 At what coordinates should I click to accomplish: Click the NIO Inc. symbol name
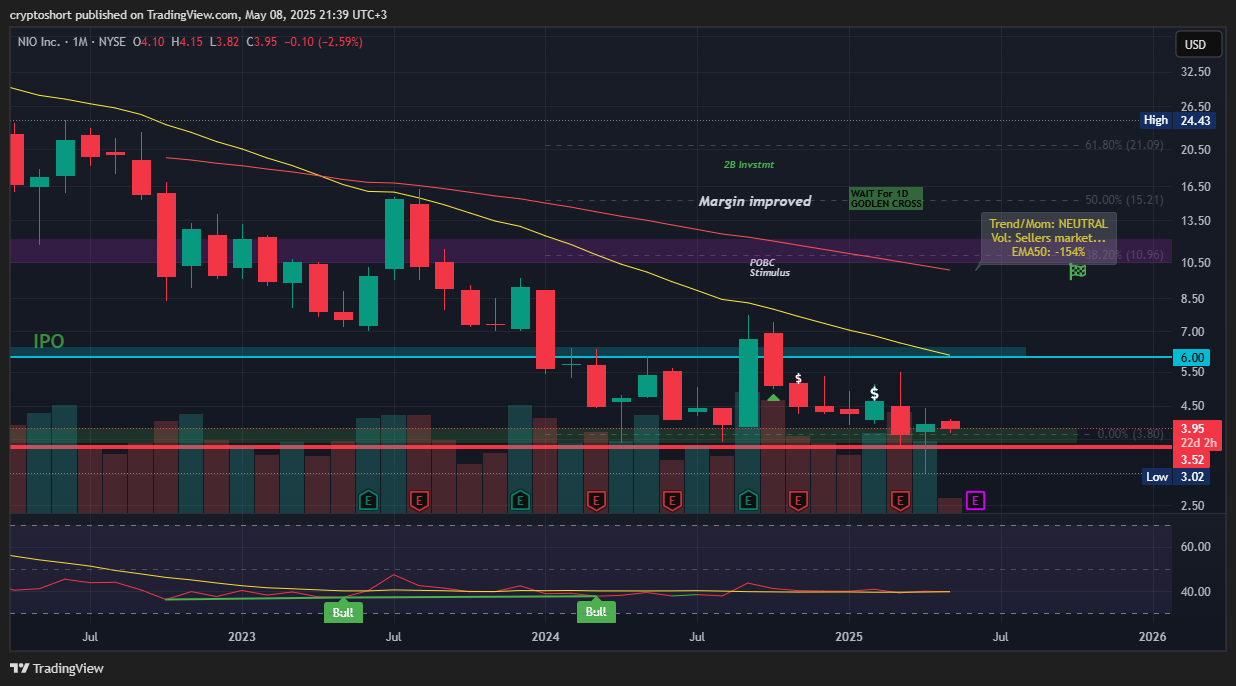(41, 42)
